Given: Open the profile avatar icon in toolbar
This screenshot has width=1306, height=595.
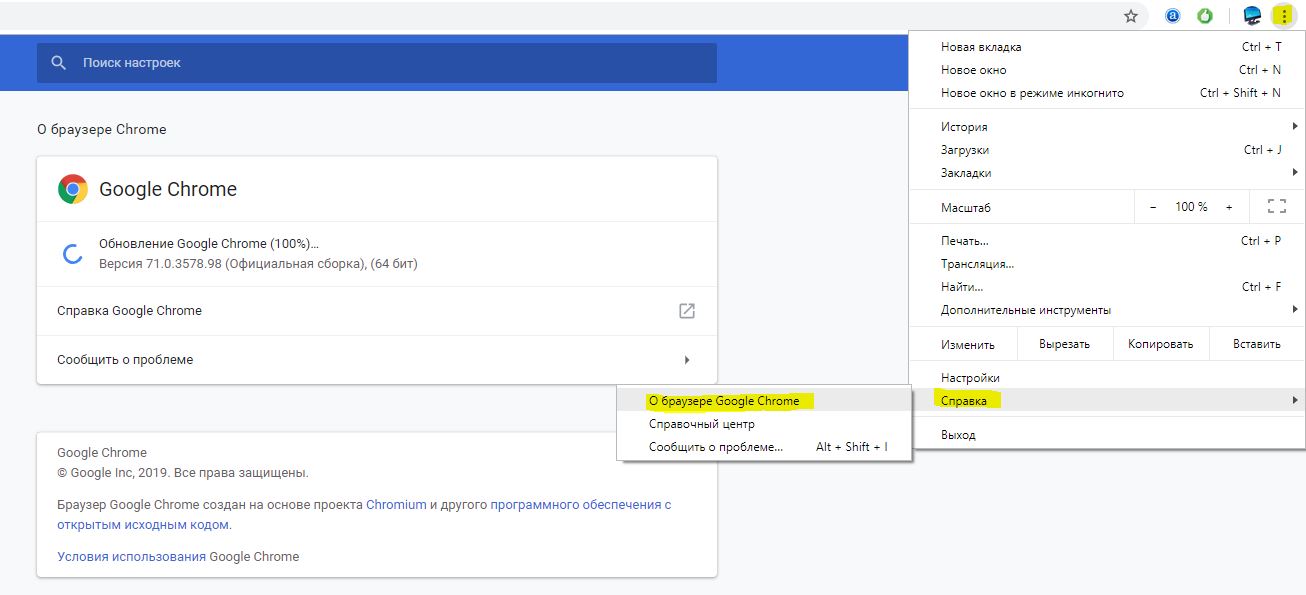Looking at the screenshot, I should click(1252, 16).
